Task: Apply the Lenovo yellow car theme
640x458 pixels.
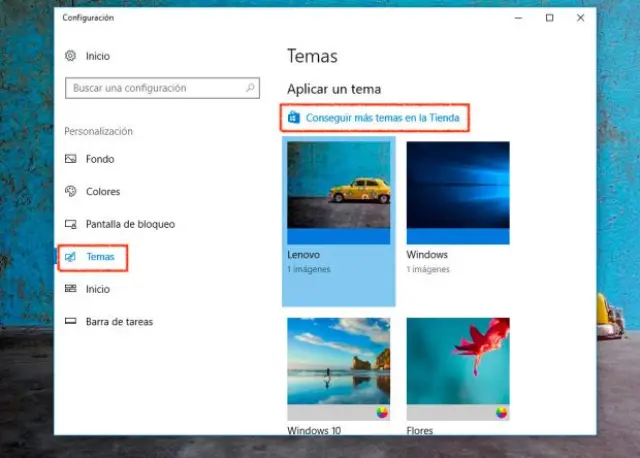Action: pyautogui.click(x=338, y=192)
